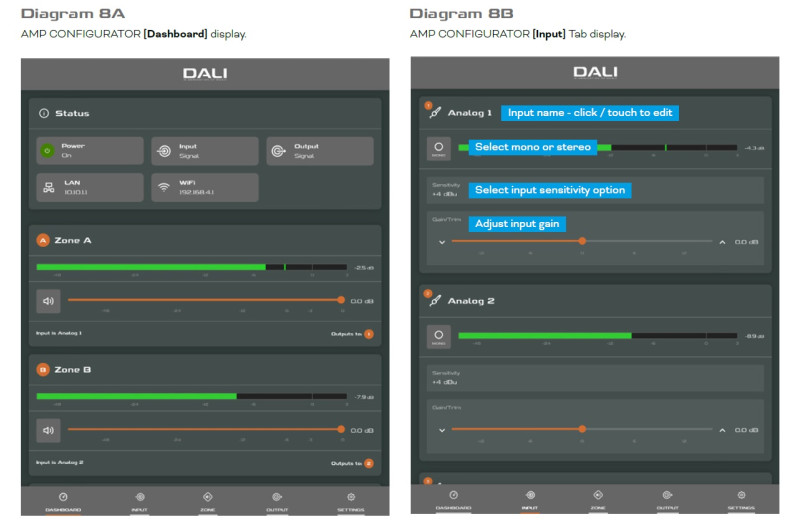The width and height of the screenshot is (805, 522).
Task: Switch to the ZONE tab label in Diagram 8A
Action: pos(208,510)
